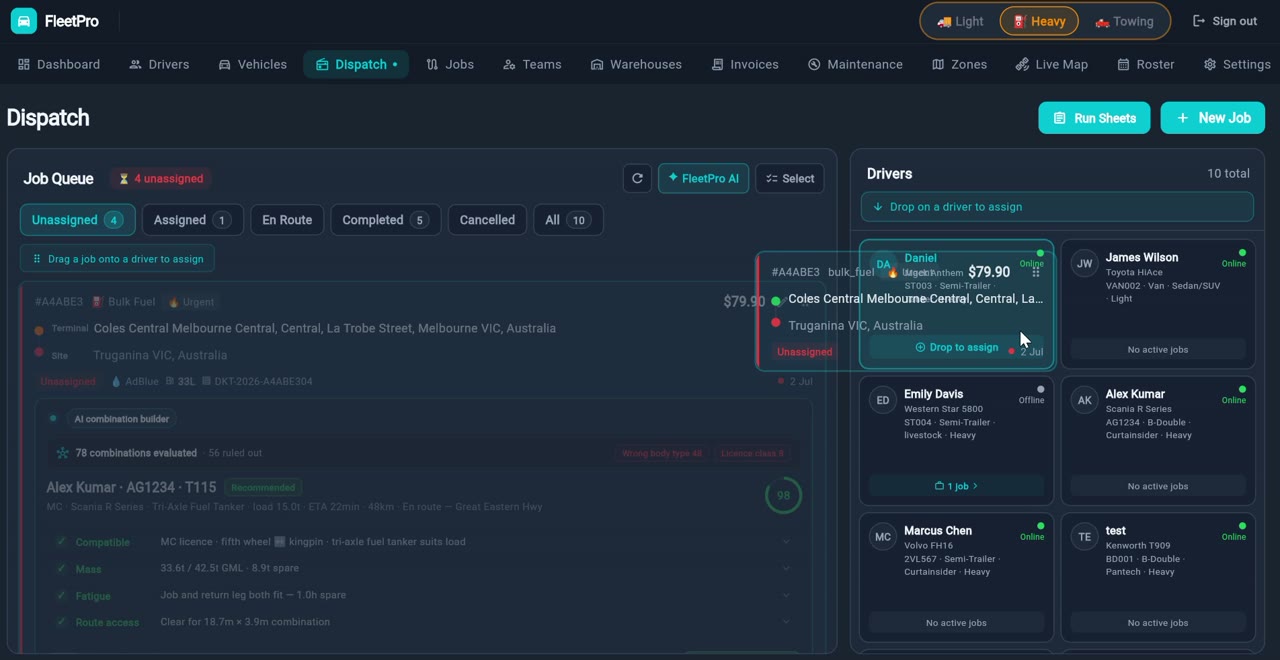Click the Drop on a driver to assign banner
The image size is (1280, 660).
[1057, 207]
